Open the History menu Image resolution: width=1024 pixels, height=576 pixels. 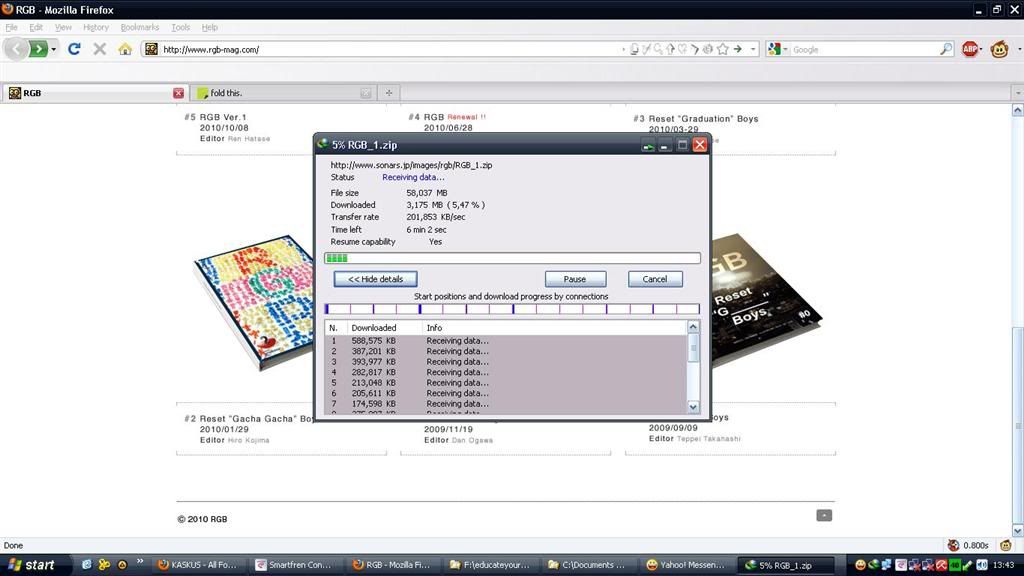(x=96, y=27)
